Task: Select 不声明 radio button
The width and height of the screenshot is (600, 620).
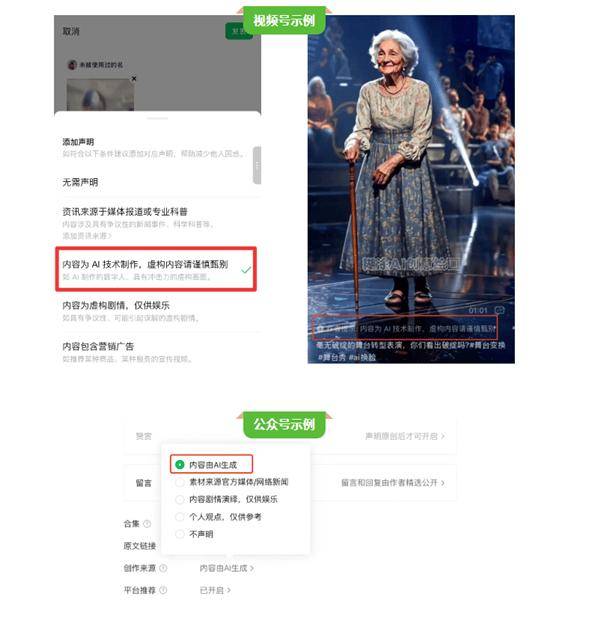Action: point(180,534)
